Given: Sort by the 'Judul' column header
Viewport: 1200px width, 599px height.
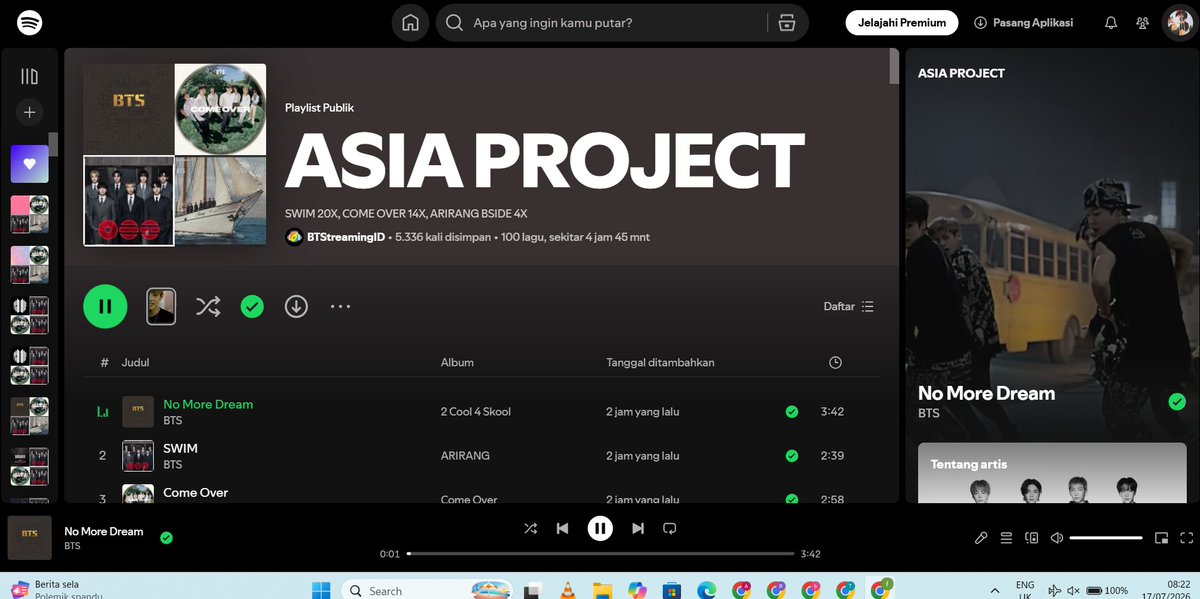Looking at the screenshot, I should click(x=135, y=362).
